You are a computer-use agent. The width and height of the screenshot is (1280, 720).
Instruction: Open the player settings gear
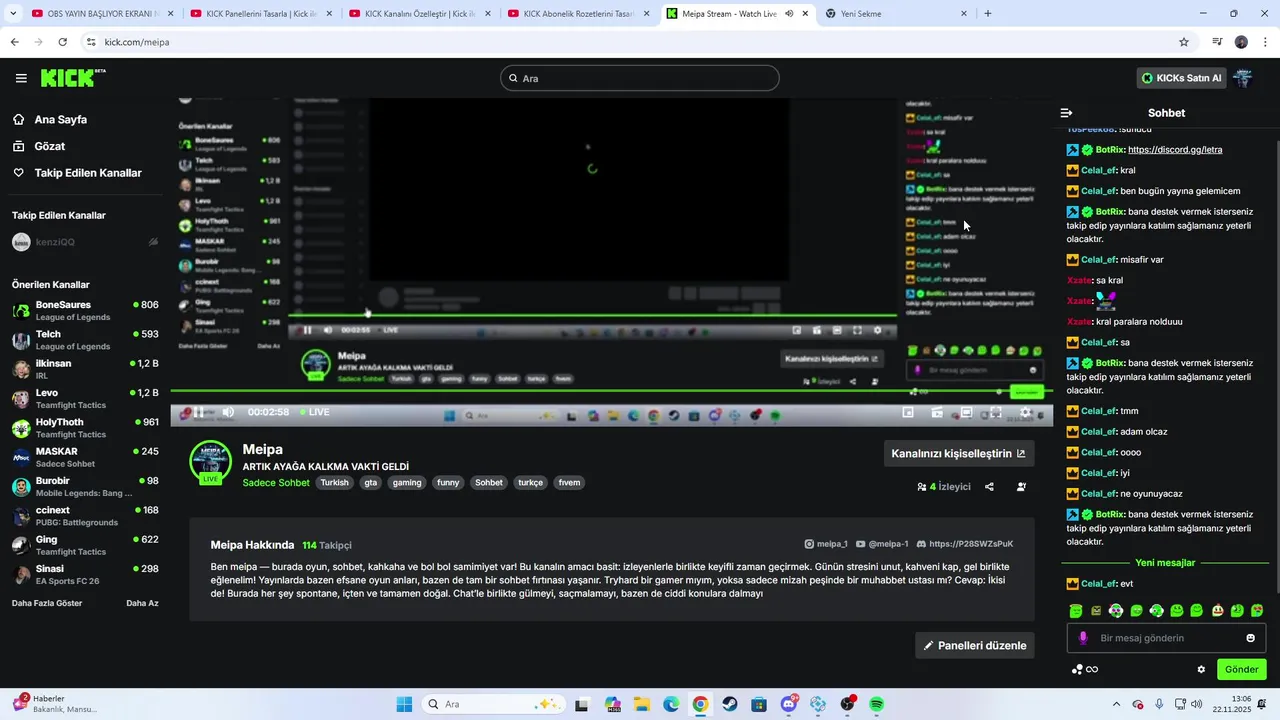[1026, 412]
